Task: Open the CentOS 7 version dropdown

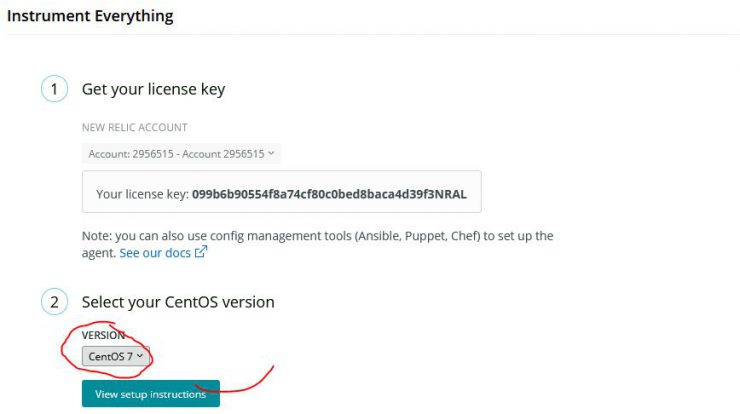Action: [116, 356]
